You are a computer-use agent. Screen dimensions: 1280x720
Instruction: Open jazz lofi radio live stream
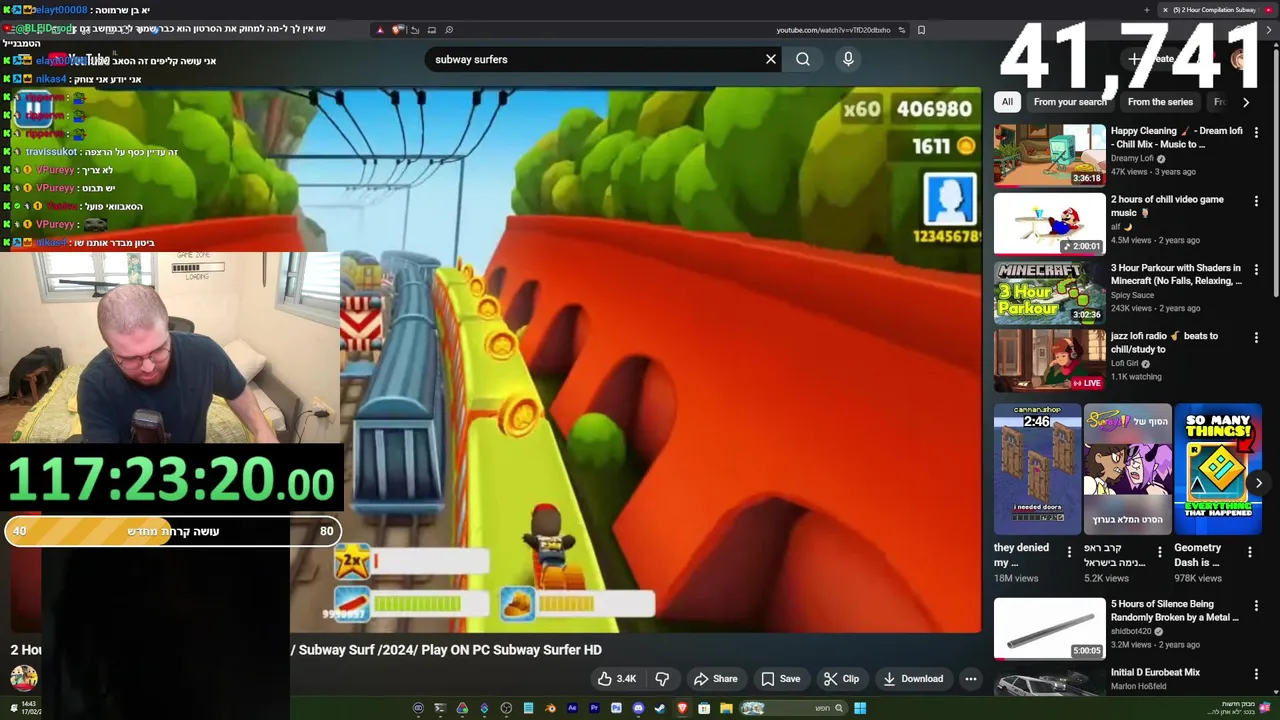point(1049,360)
